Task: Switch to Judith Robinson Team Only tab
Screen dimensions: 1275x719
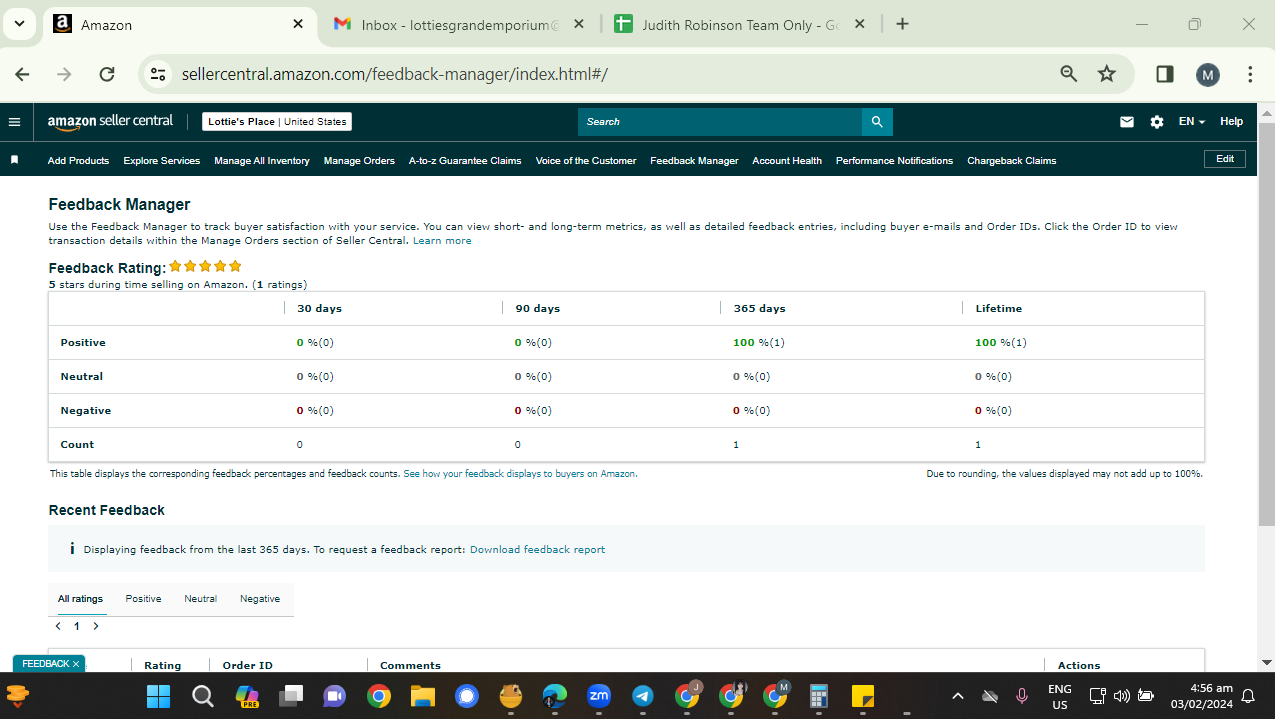Action: 739,24
